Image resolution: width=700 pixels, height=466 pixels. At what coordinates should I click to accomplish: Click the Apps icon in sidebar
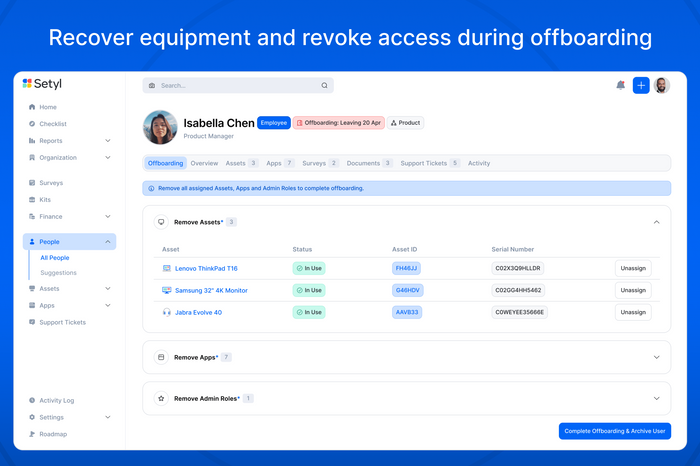pos(32,305)
